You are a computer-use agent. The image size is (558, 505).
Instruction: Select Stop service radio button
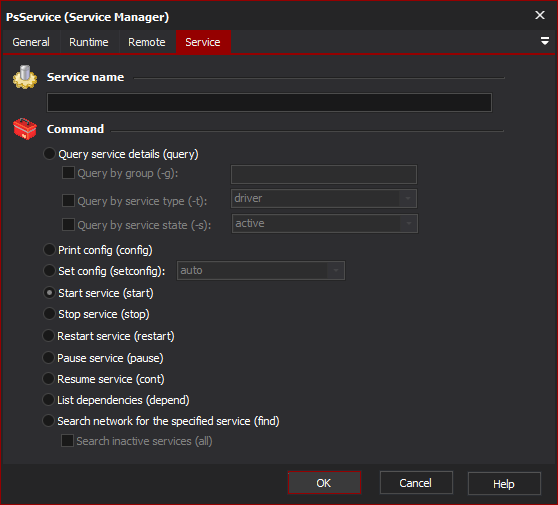(x=49, y=314)
